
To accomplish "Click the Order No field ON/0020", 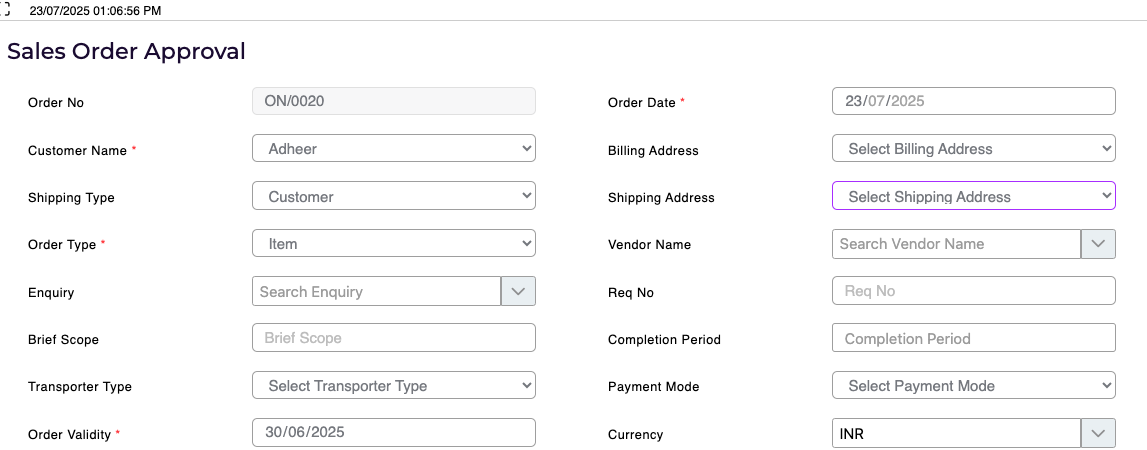I will pos(394,101).
